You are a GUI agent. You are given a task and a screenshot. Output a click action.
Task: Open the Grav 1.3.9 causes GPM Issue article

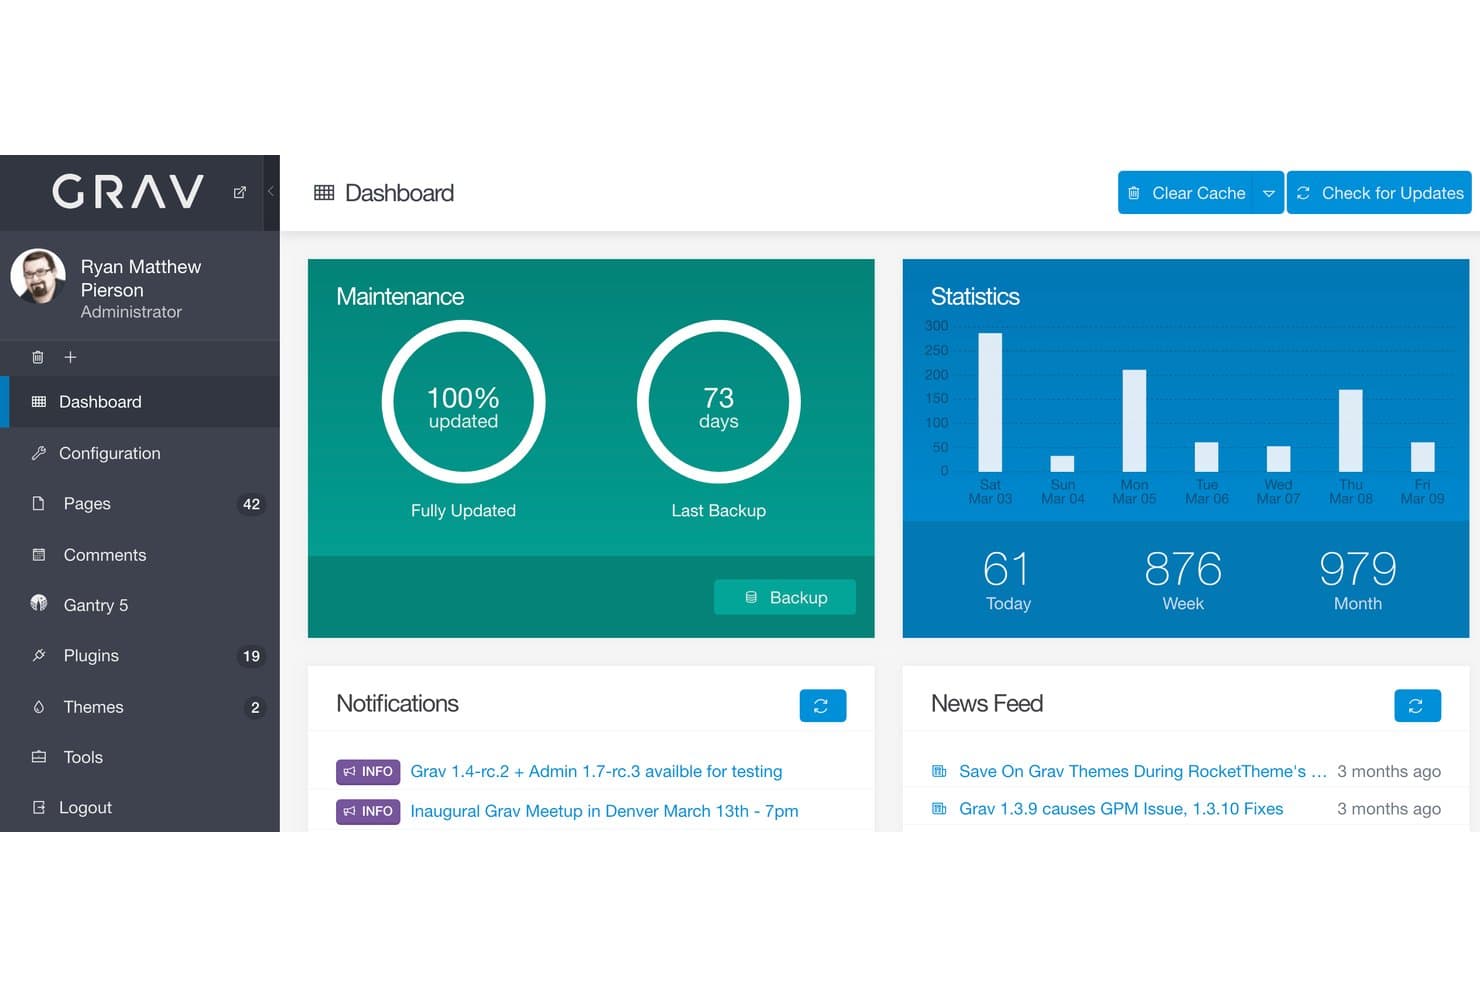tap(1121, 808)
